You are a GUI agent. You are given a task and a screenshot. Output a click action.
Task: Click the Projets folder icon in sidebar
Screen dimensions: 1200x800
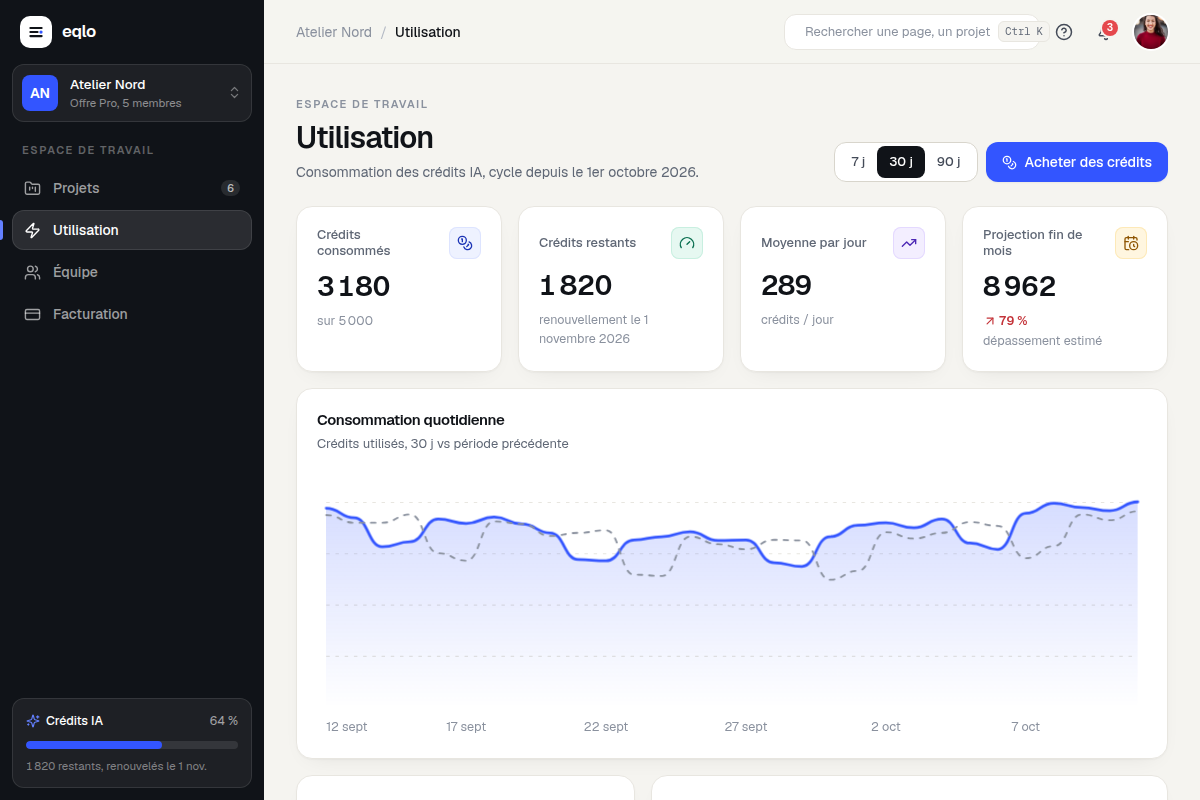point(33,188)
